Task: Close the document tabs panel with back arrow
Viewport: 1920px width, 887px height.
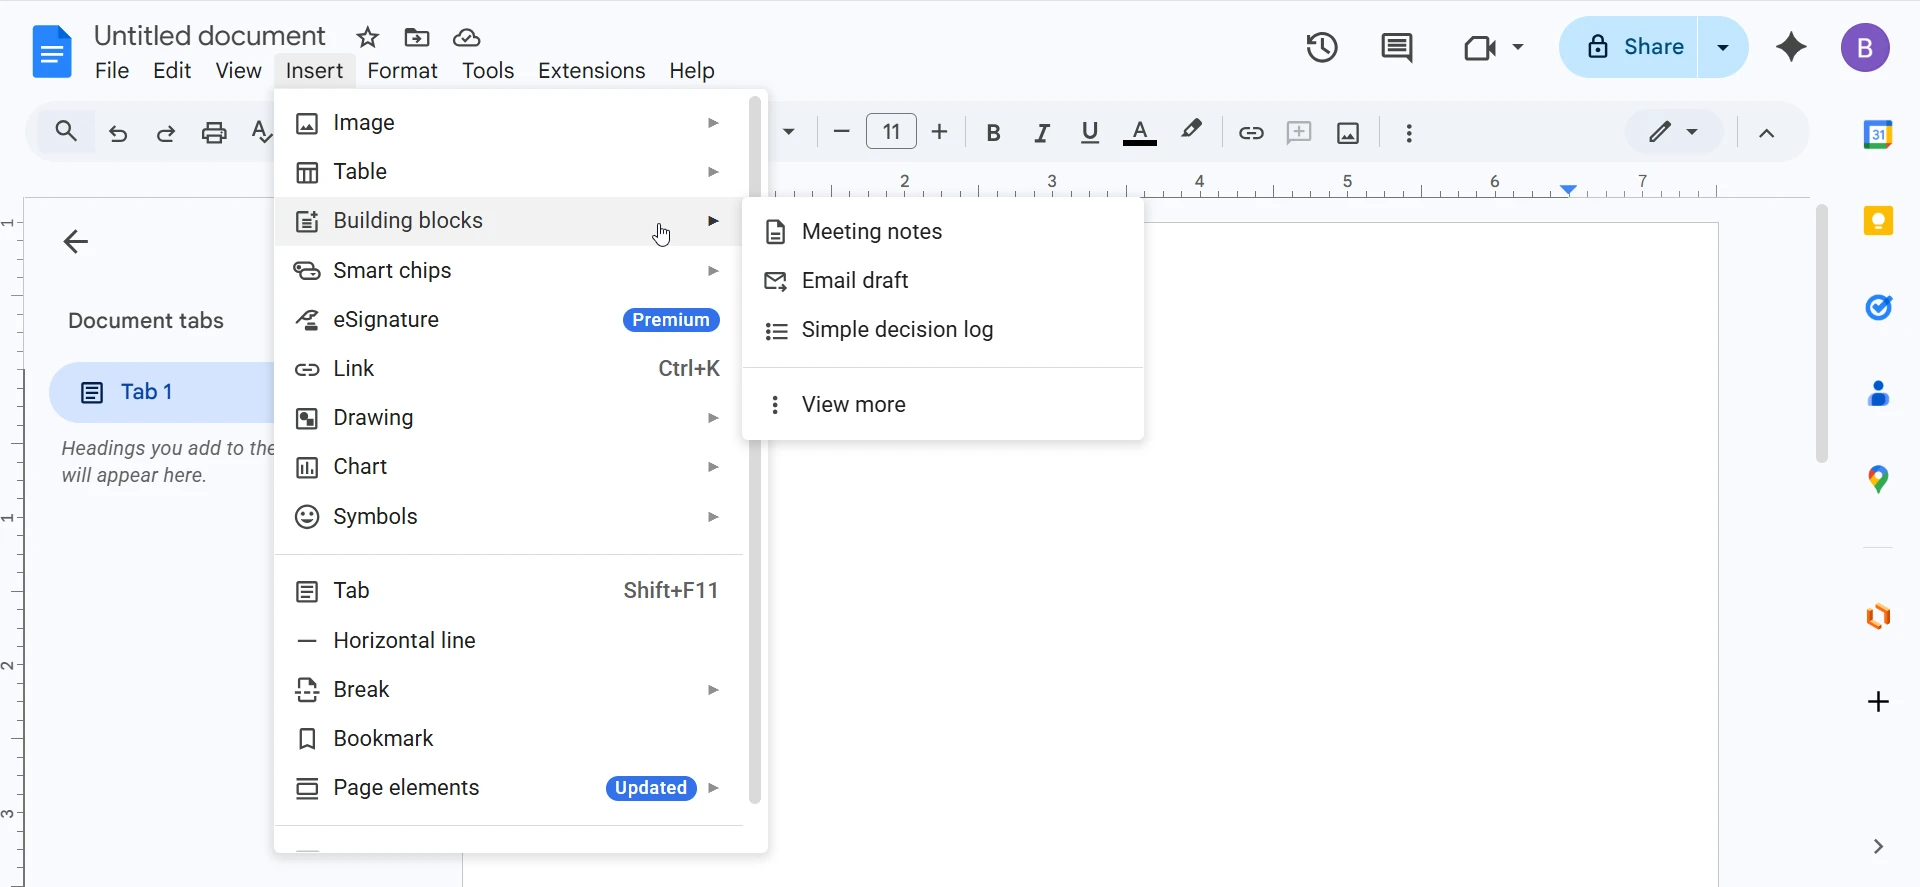Action: pos(76,241)
